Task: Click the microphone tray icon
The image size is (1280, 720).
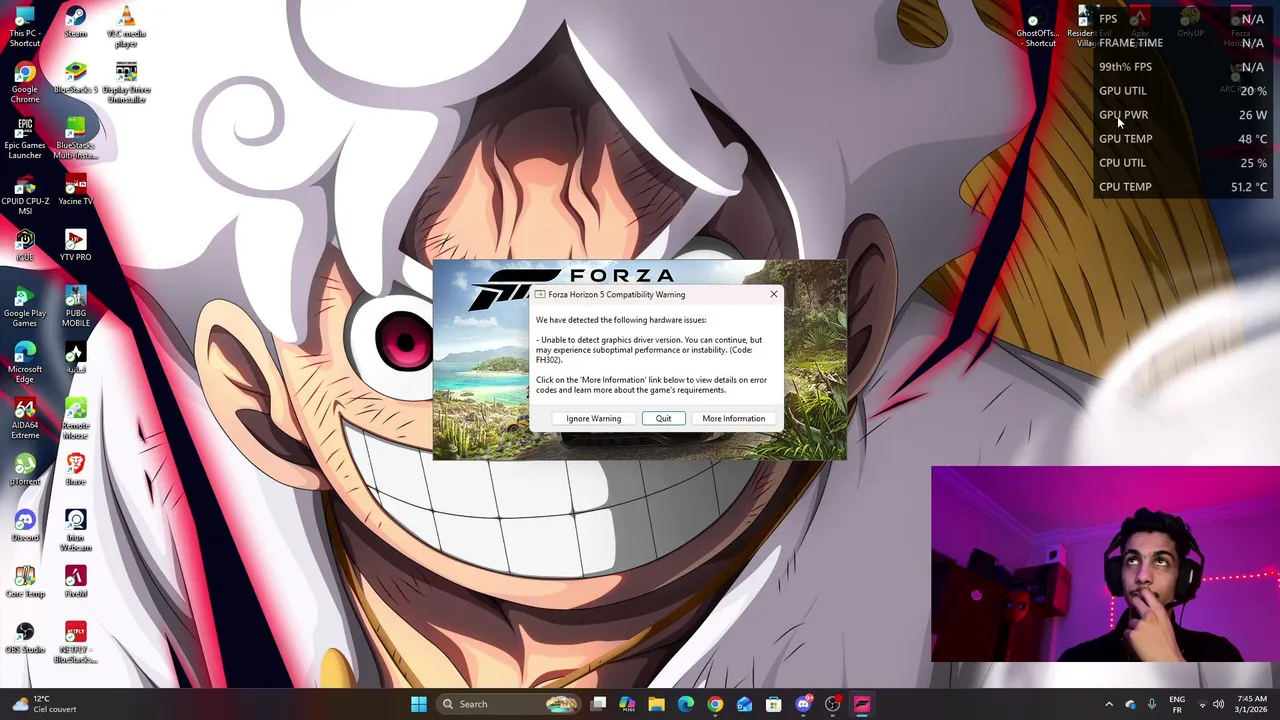Action: [1152, 704]
